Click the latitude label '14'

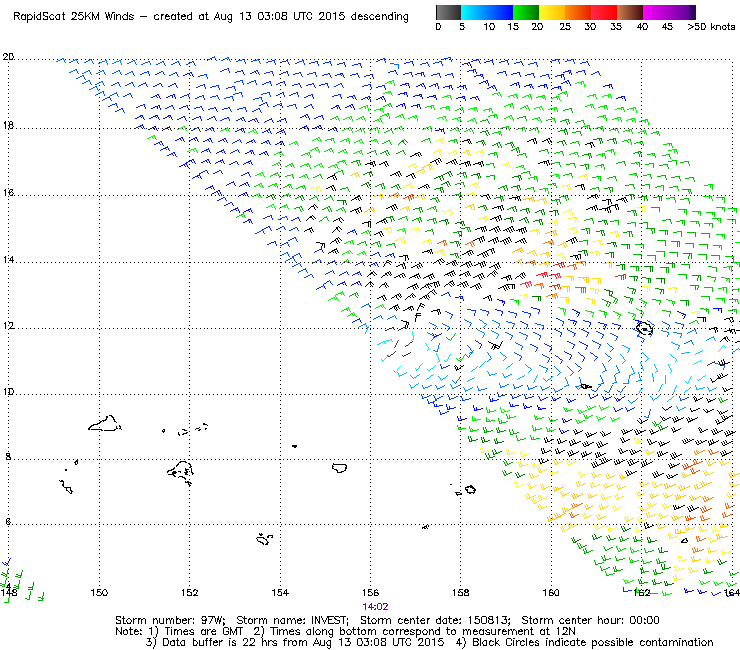[x=8, y=260]
